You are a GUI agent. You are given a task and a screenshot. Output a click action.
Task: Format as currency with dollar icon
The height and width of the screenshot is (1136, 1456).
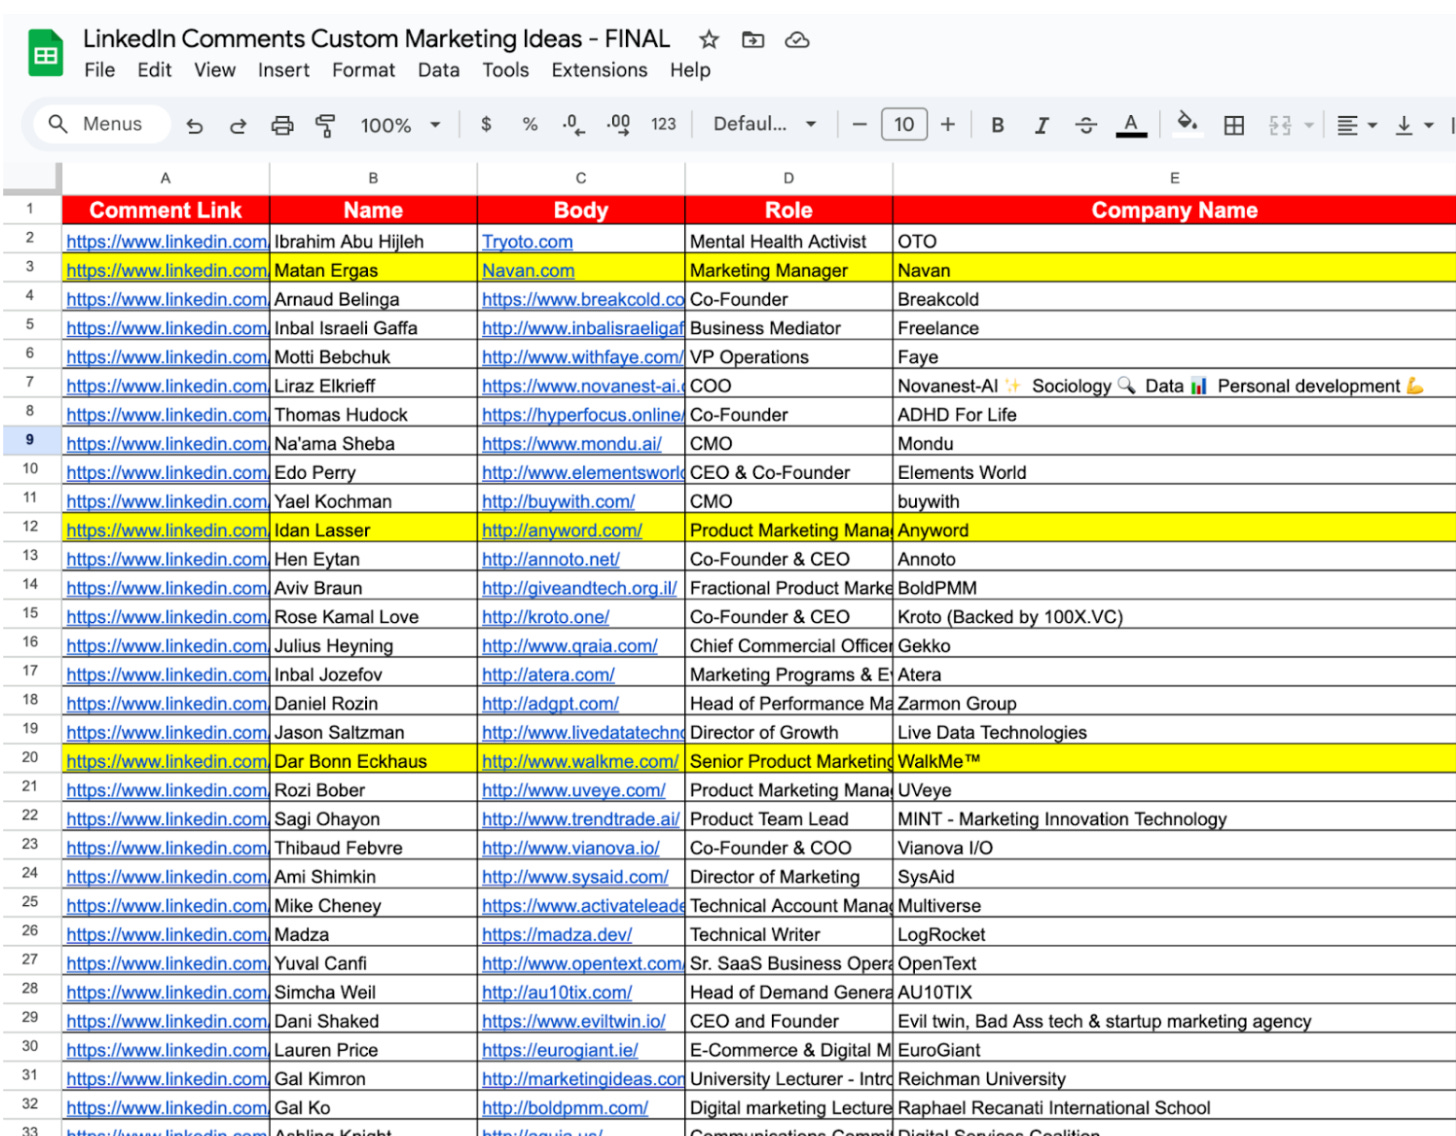(486, 124)
